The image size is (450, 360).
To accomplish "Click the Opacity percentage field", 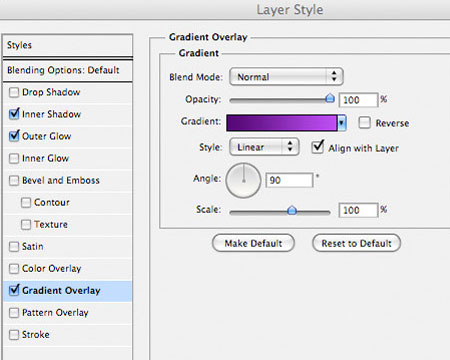I will (358, 100).
